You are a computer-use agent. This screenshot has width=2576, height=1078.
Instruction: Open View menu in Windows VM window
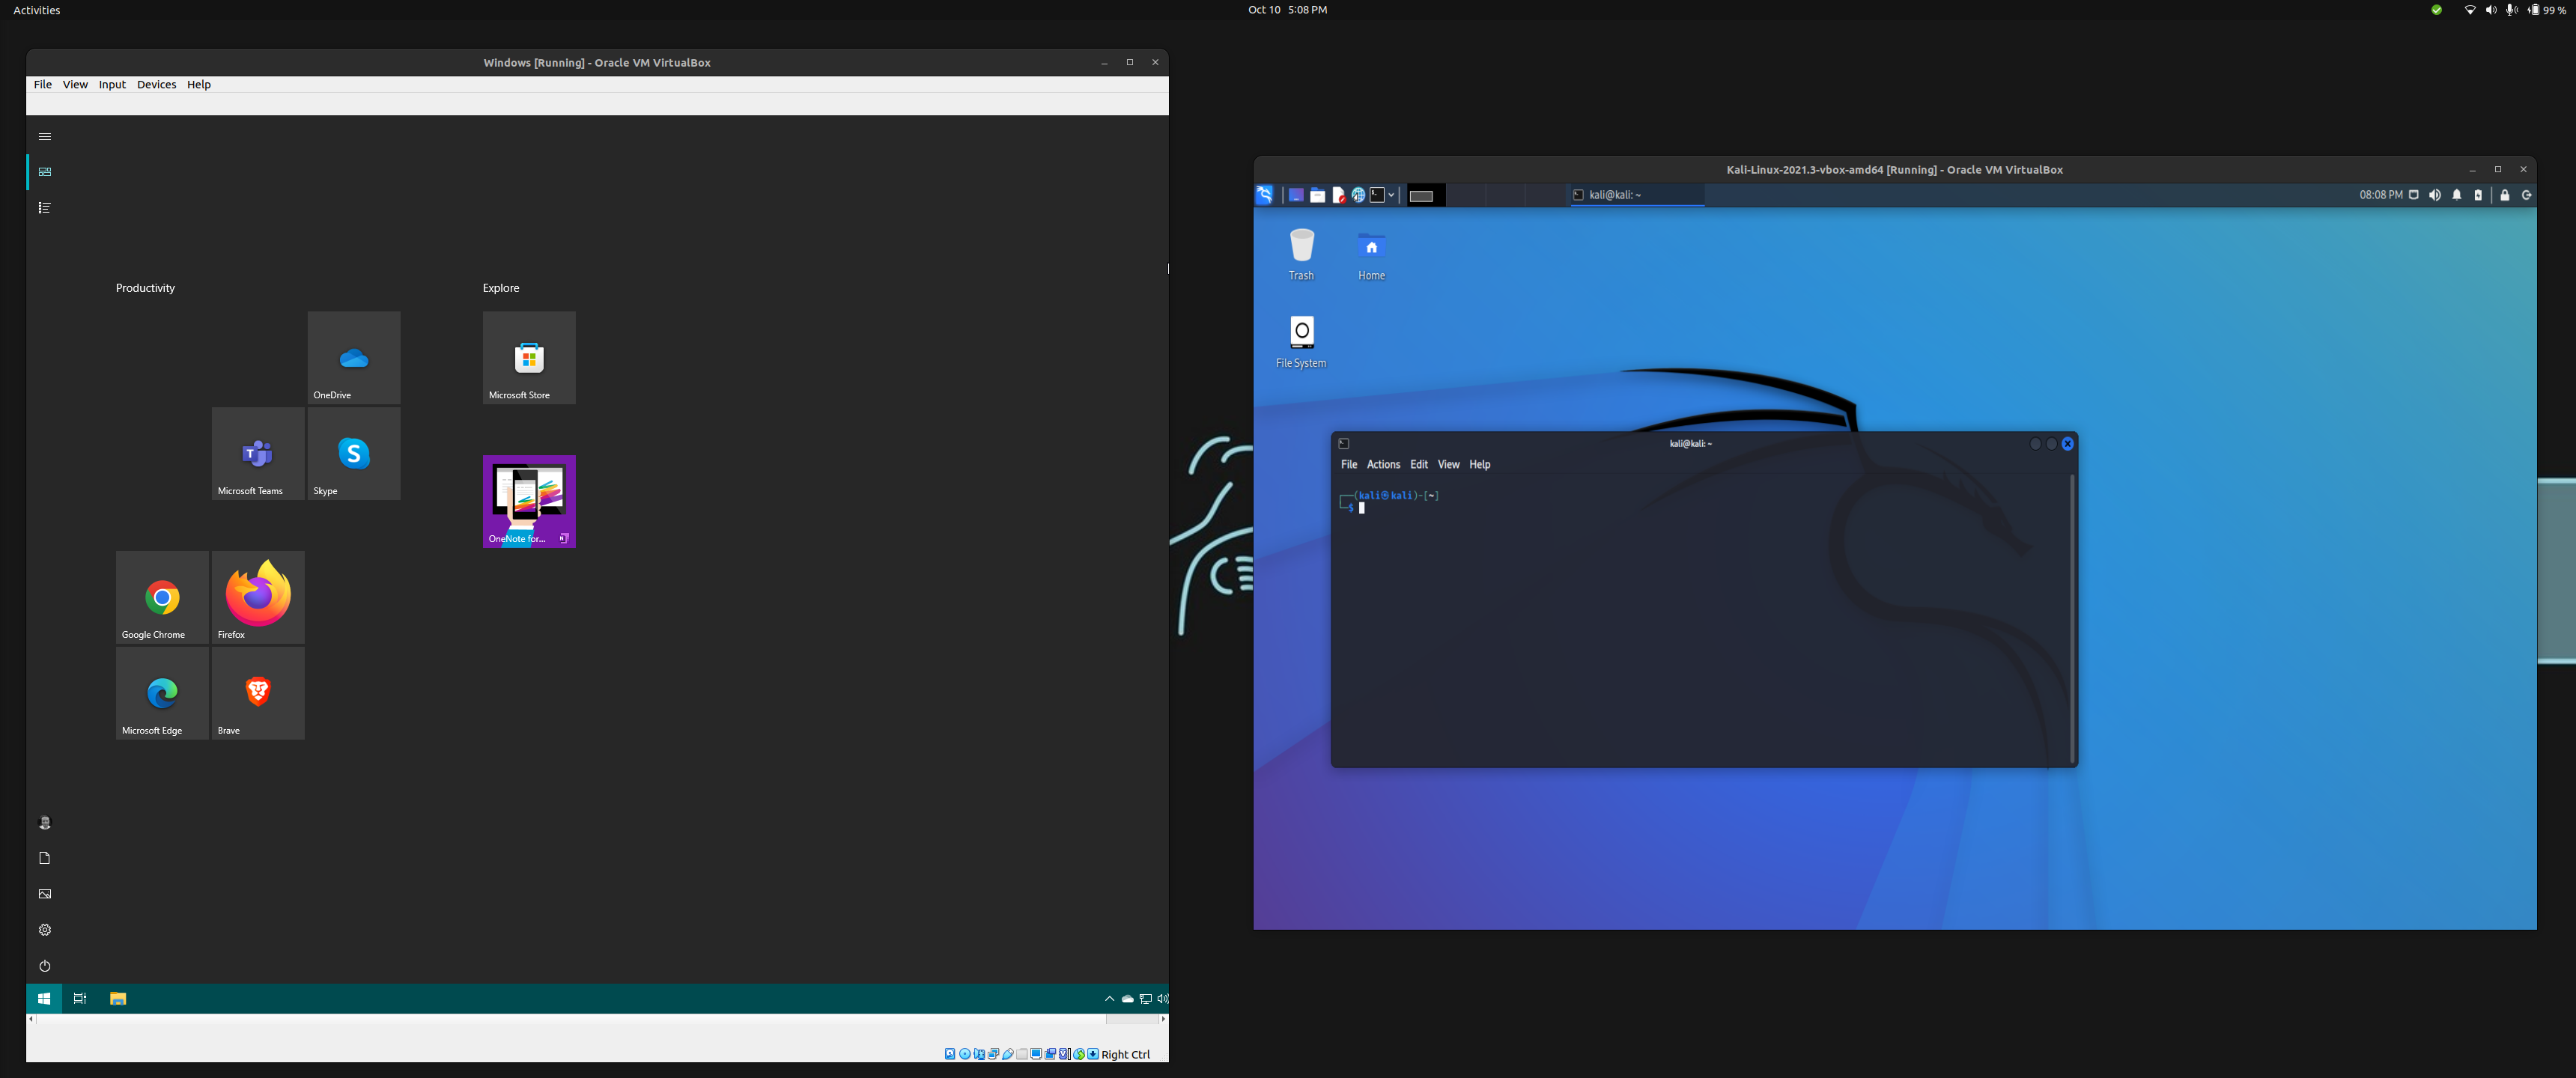[x=76, y=85]
